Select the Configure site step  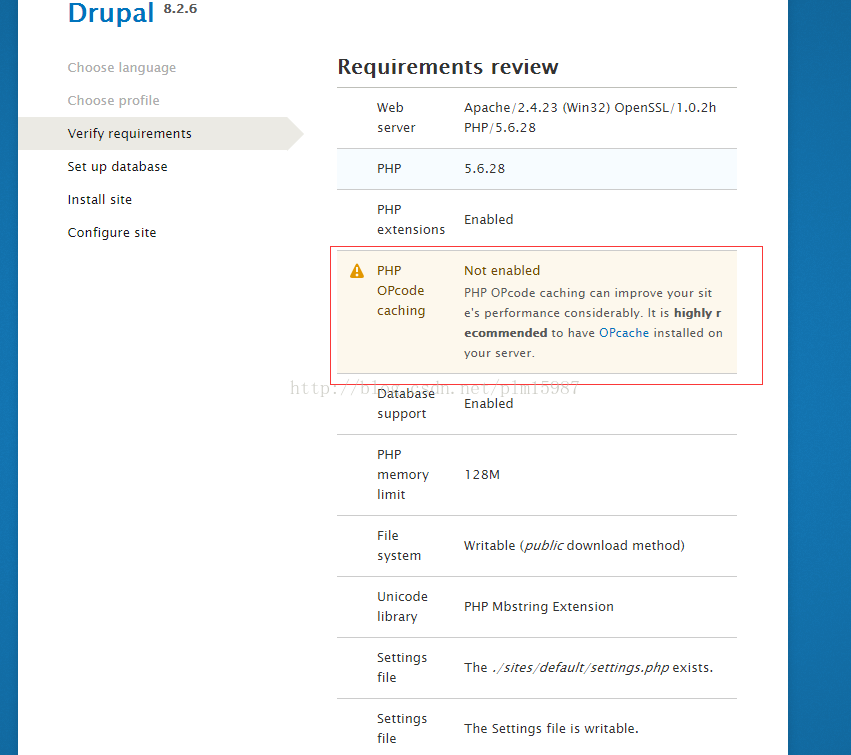pos(112,233)
